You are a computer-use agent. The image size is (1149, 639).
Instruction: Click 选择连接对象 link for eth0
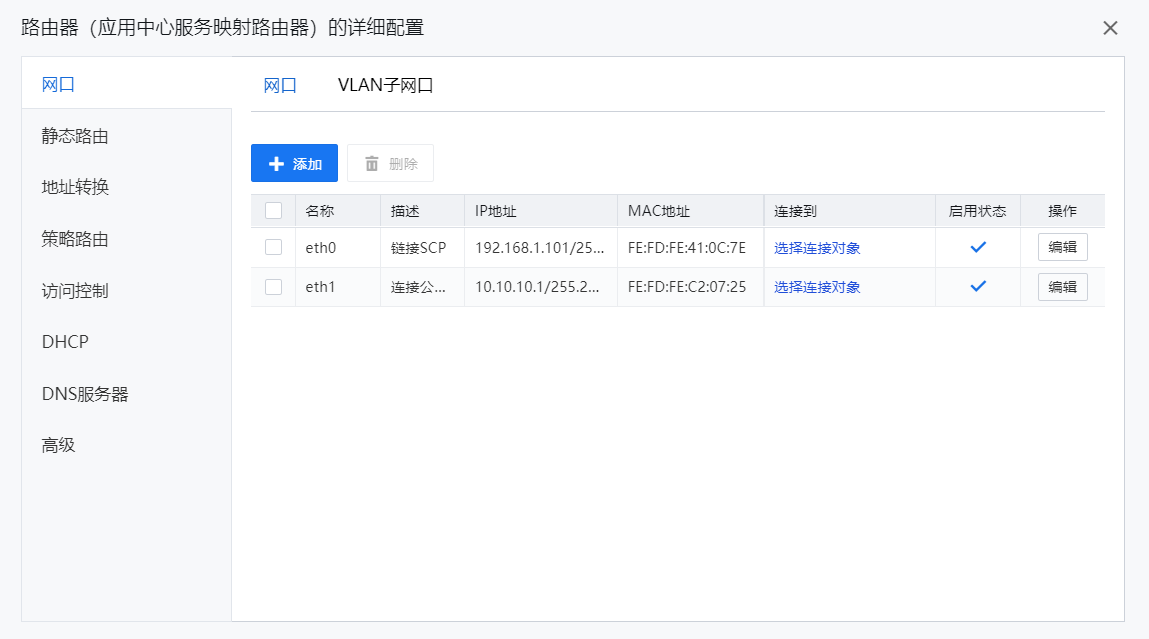click(x=817, y=248)
